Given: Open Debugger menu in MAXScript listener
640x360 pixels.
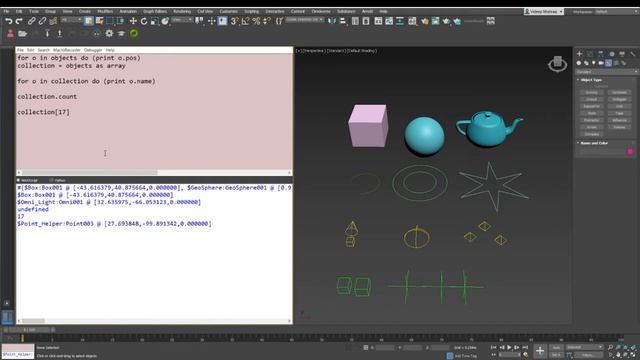Looking at the screenshot, I should point(93,50).
